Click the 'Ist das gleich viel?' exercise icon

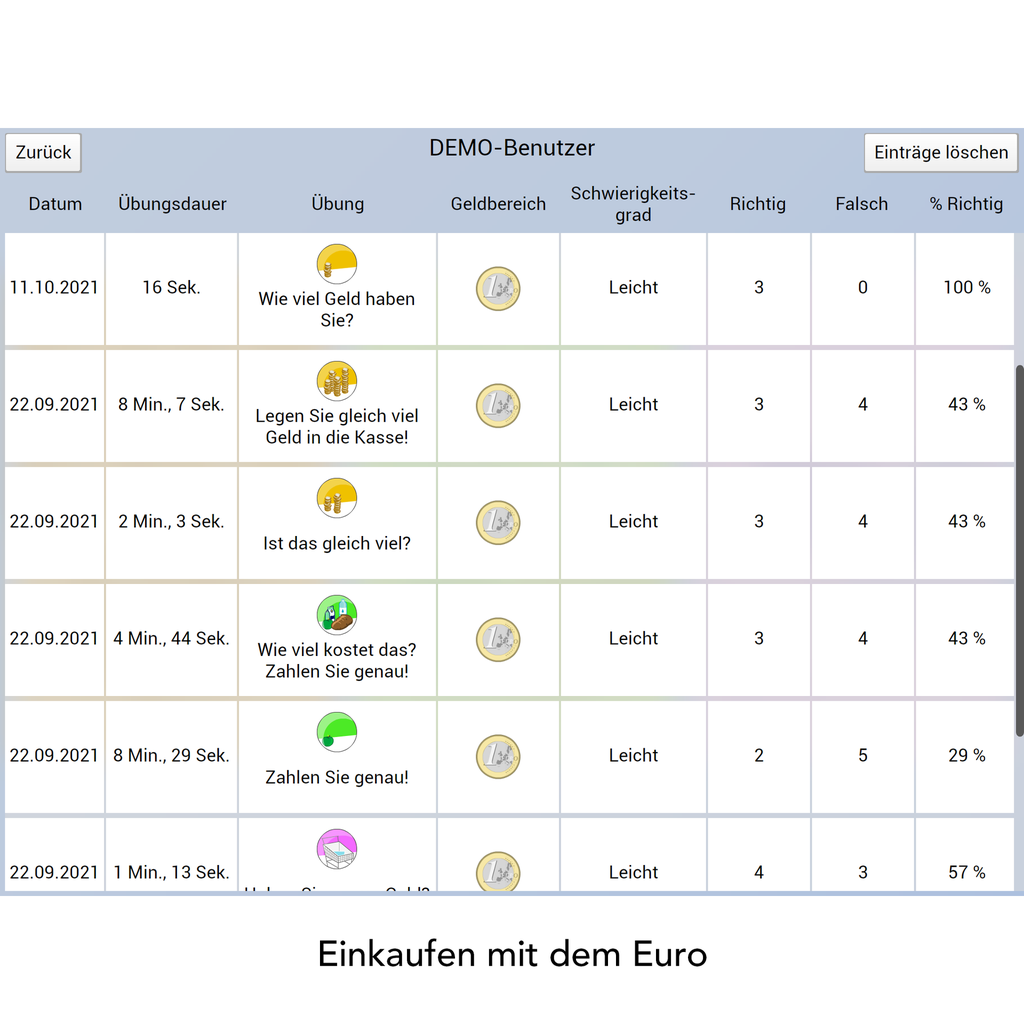point(337,498)
